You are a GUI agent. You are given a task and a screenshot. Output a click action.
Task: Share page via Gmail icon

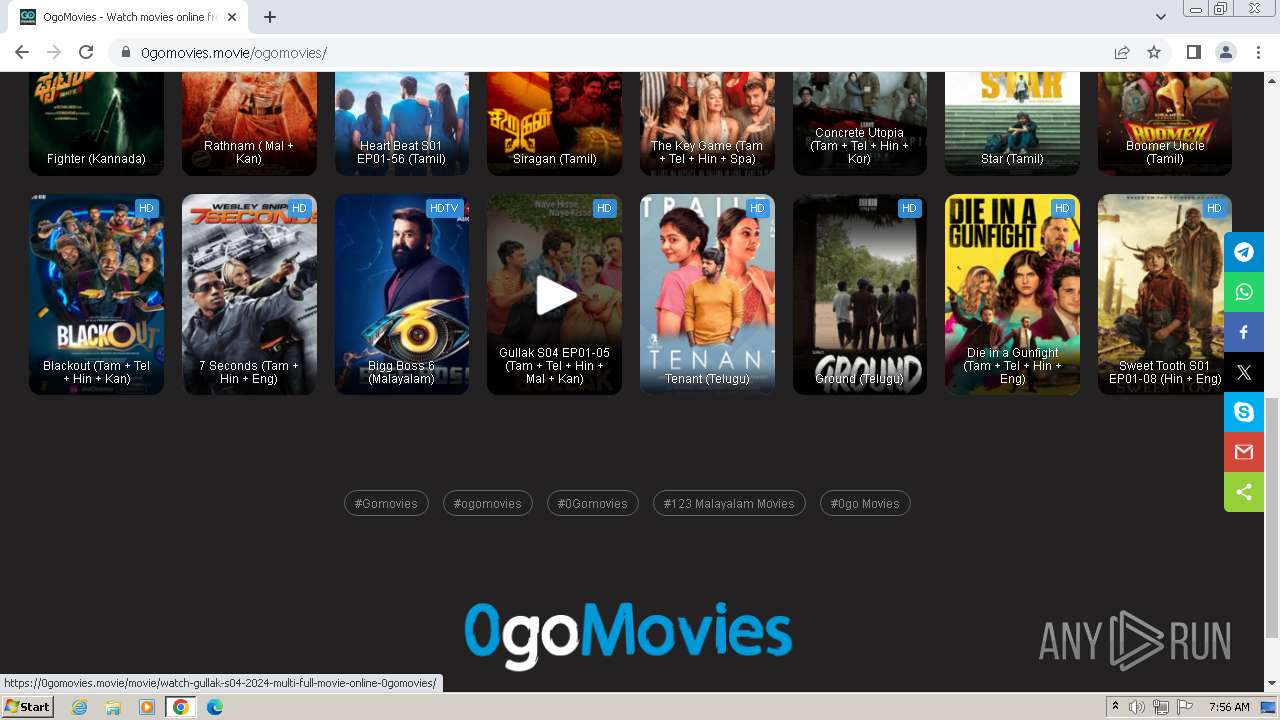(x=1244, y=452)
